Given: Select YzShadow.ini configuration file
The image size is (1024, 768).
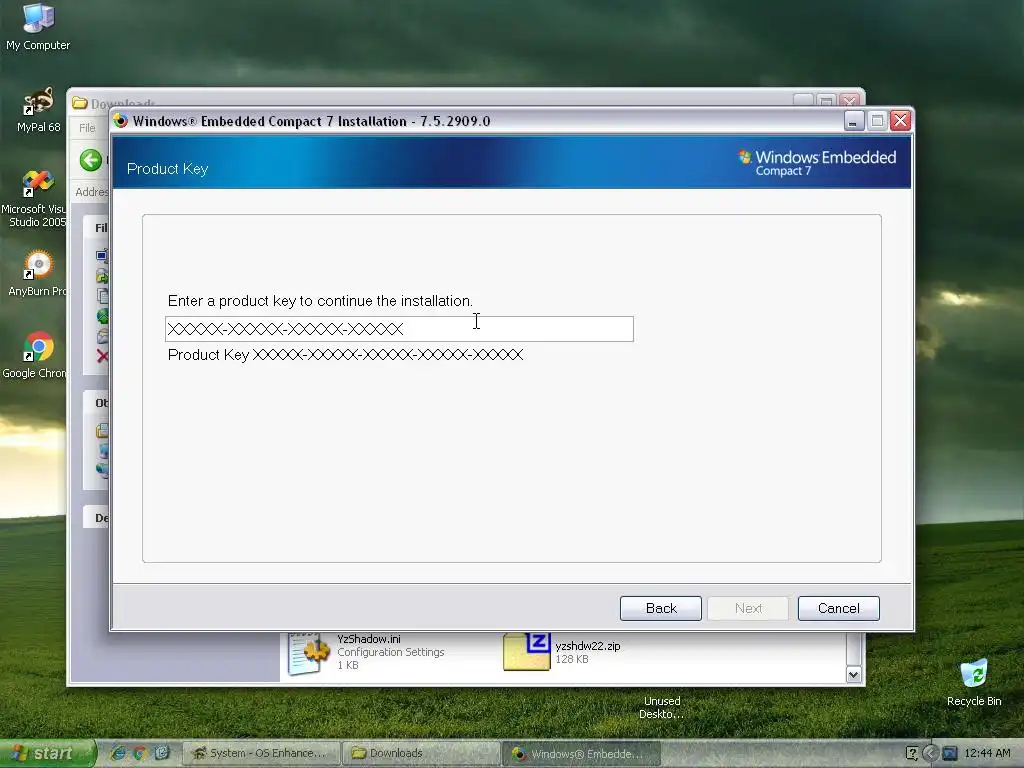Looking at the screenshot, I should pos(366,652).
